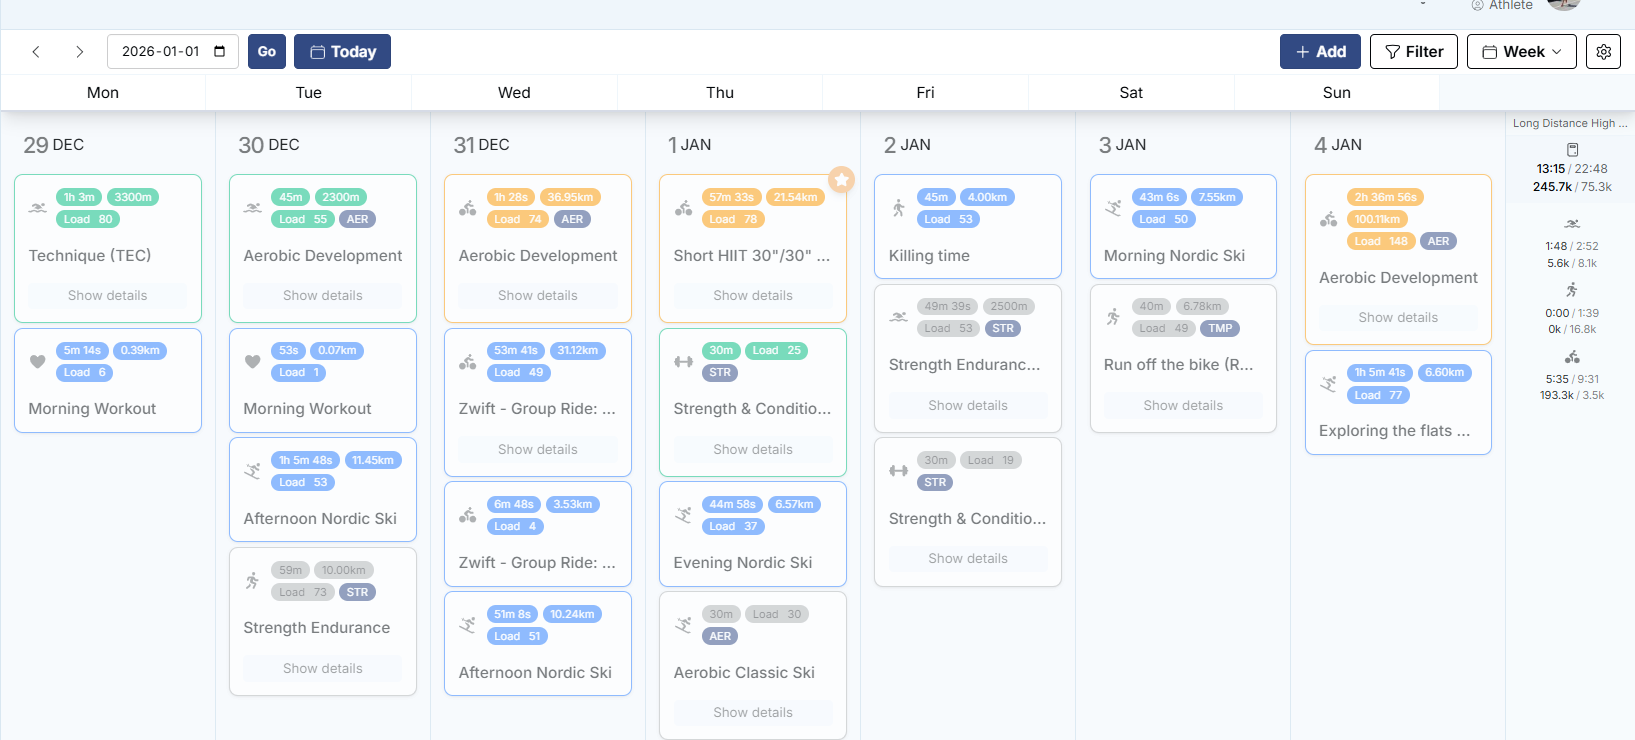Go to next week arrow
Viewport: 1635px width, 740px height.
[80, 52]
